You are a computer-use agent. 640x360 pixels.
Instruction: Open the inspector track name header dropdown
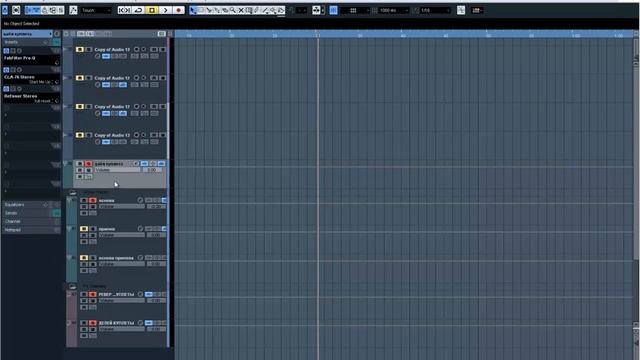pyautogui.click(x=27, y=34)
